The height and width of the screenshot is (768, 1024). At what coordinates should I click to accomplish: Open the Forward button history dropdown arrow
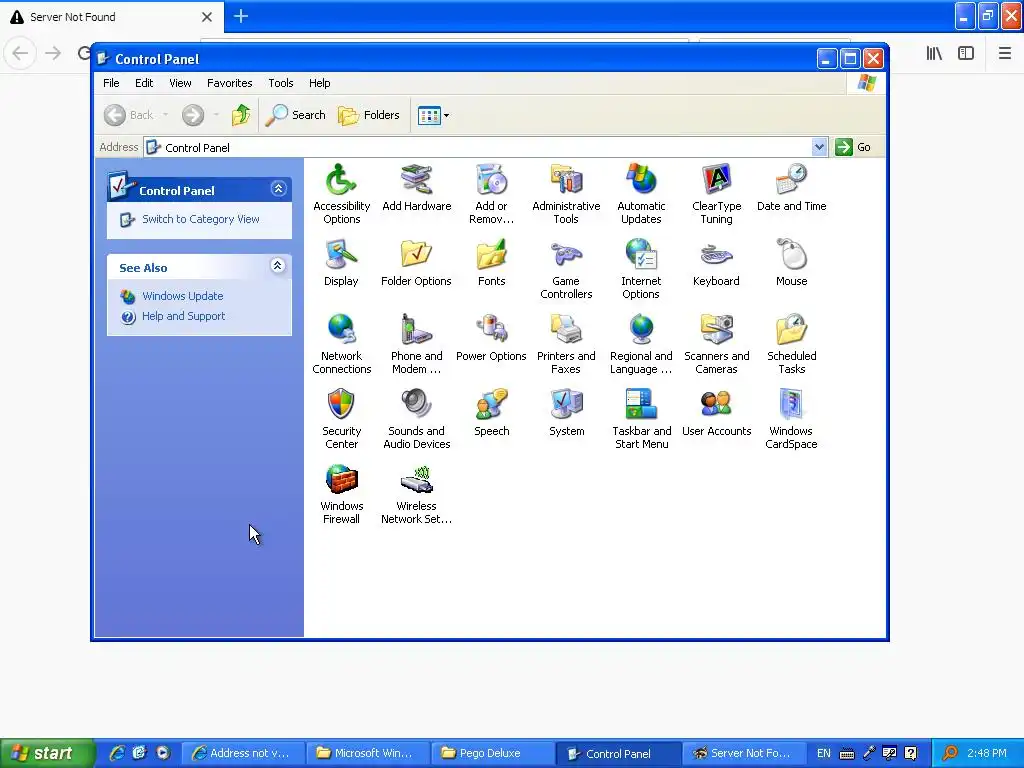(216, 115)
